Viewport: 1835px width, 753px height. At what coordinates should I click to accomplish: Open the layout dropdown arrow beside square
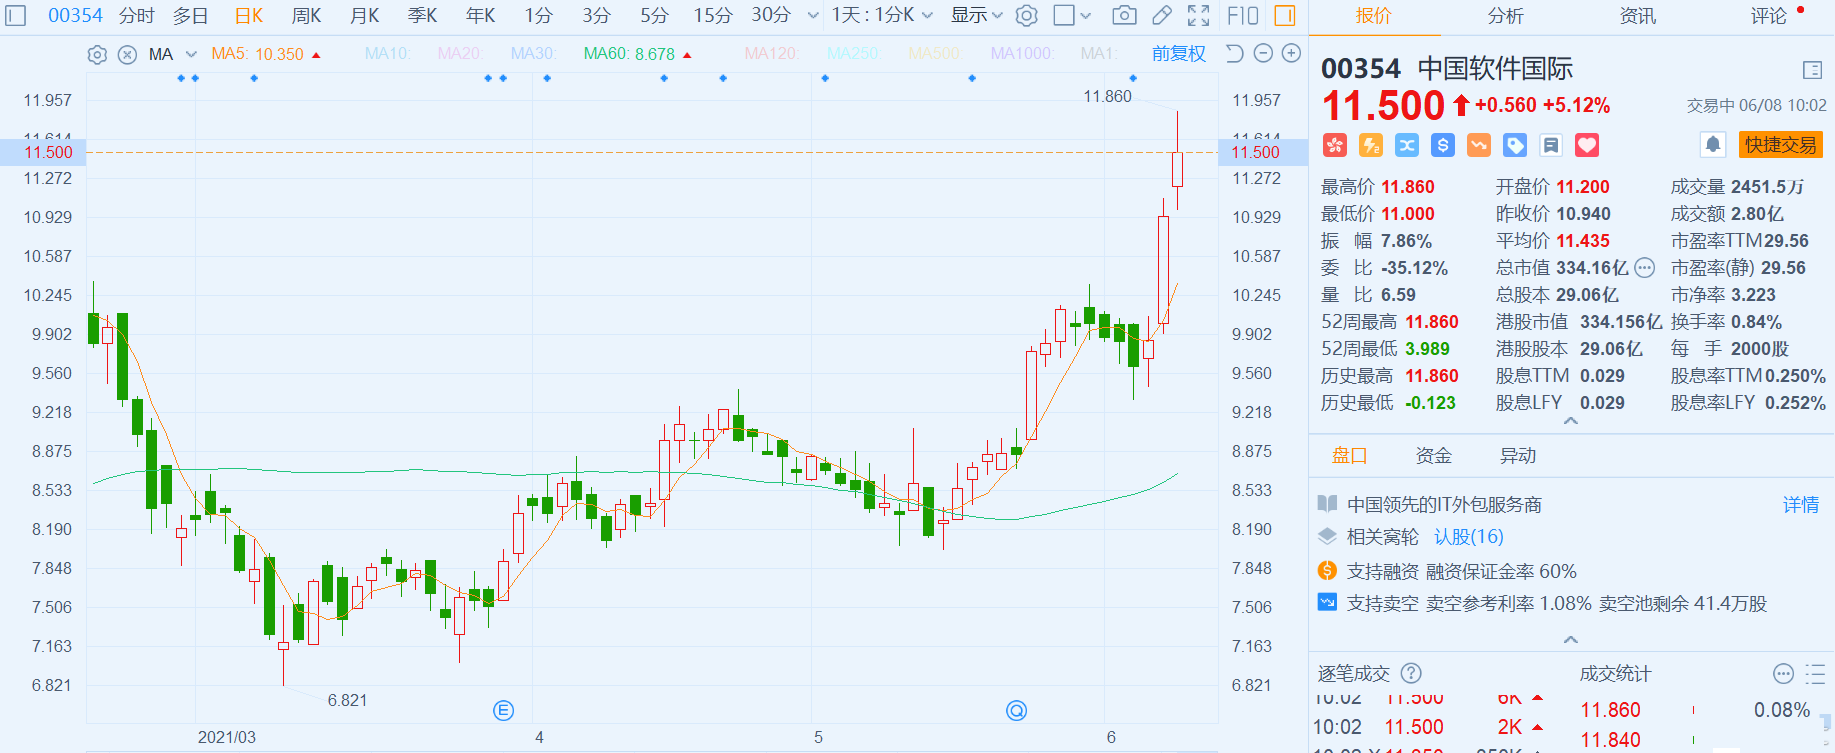(1086, 16)
